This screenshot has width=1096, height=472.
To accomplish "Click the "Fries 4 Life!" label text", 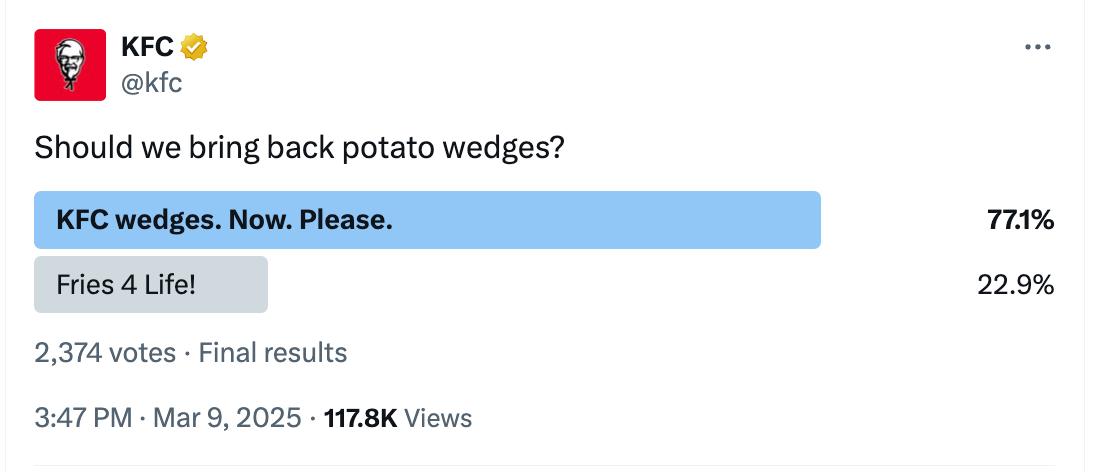I will (x=126, y=285).
